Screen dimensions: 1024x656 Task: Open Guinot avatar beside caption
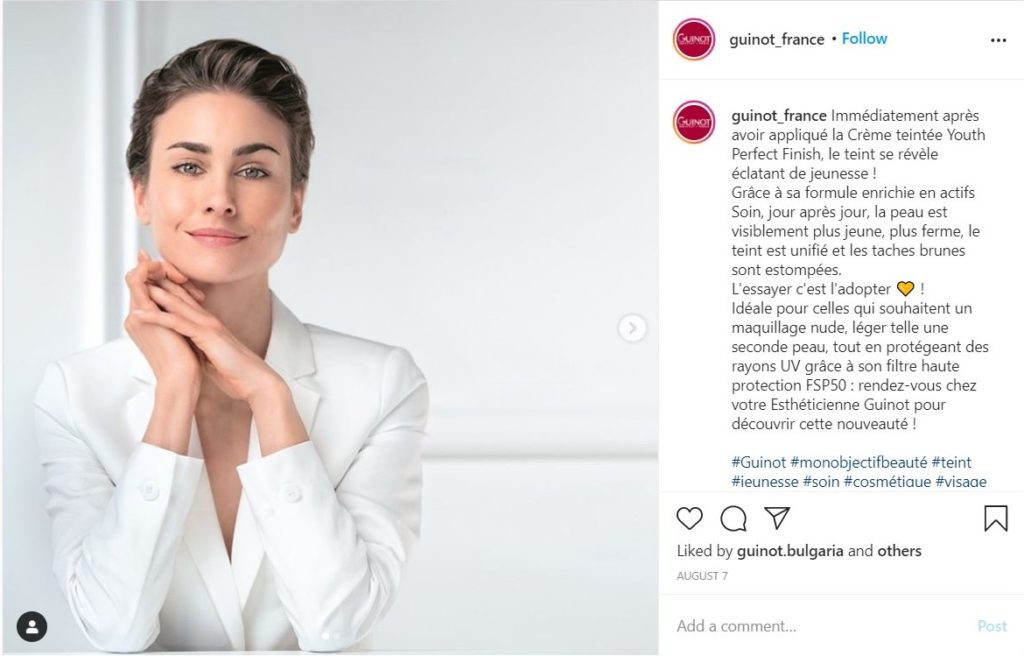(694, 122)
